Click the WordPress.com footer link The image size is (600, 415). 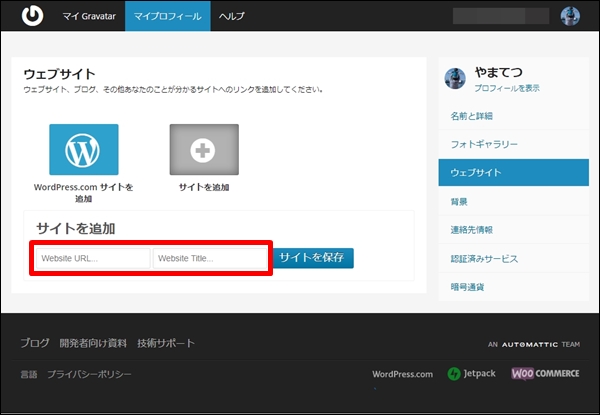[x=403, y=374]
